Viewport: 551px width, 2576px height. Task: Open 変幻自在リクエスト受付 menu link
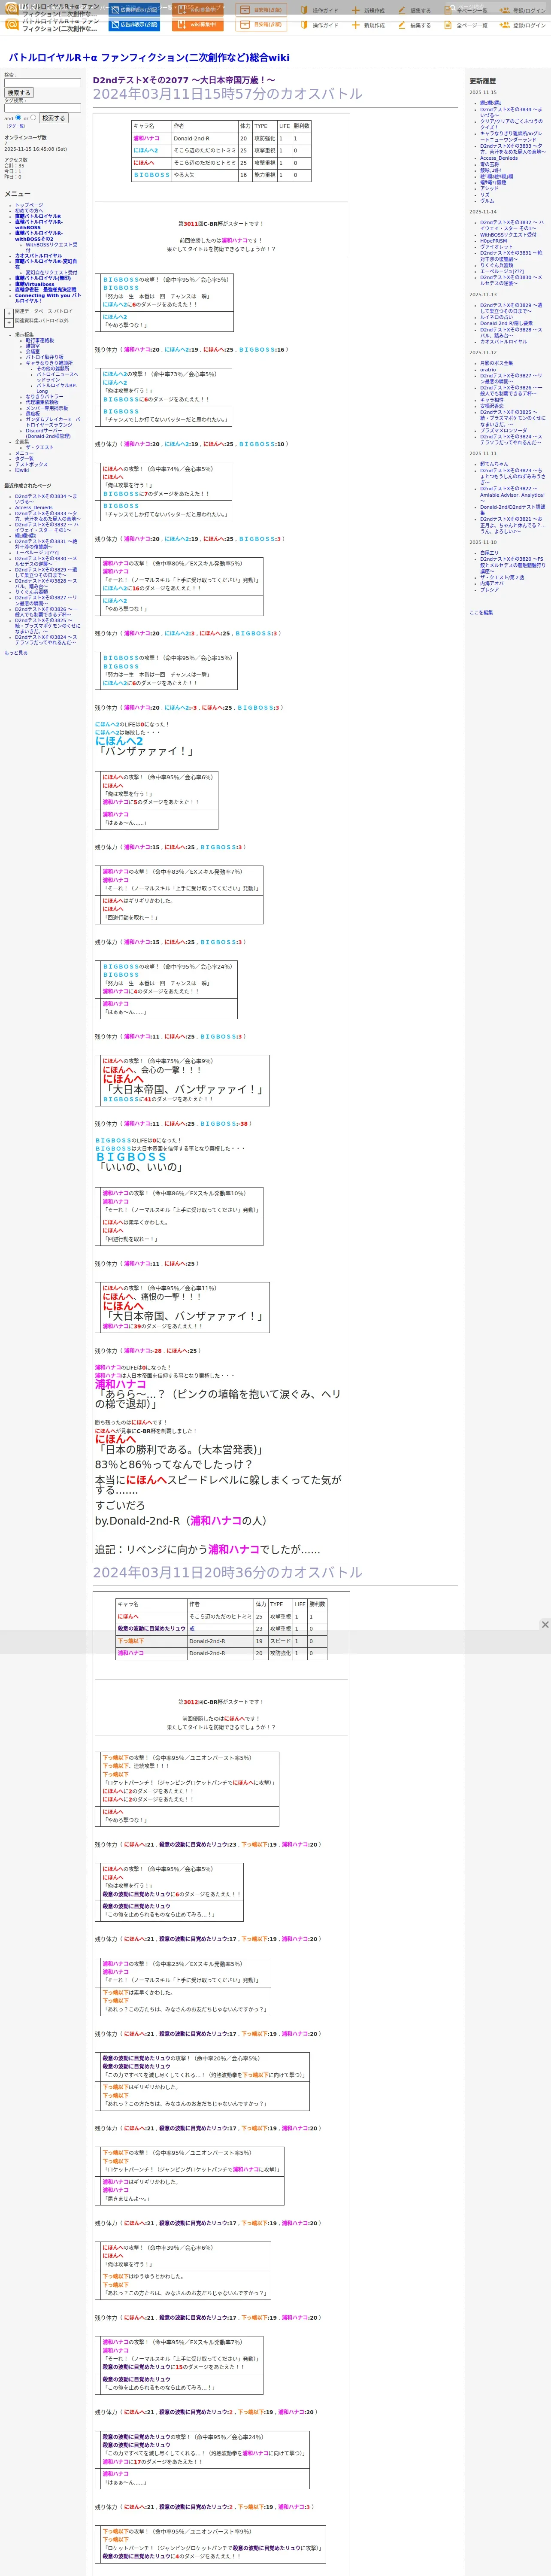coord(51,273)
